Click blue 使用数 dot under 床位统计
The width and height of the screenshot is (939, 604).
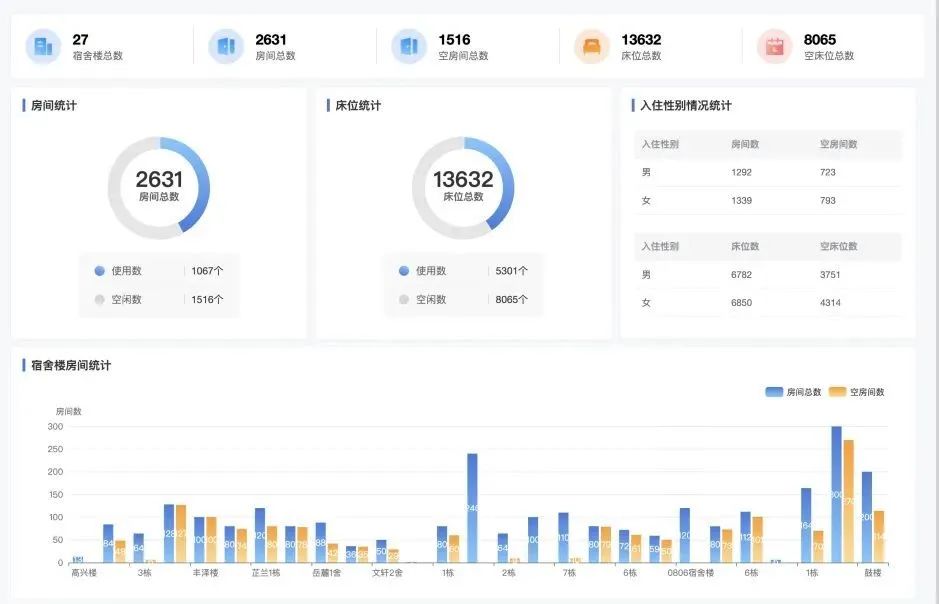404,271
